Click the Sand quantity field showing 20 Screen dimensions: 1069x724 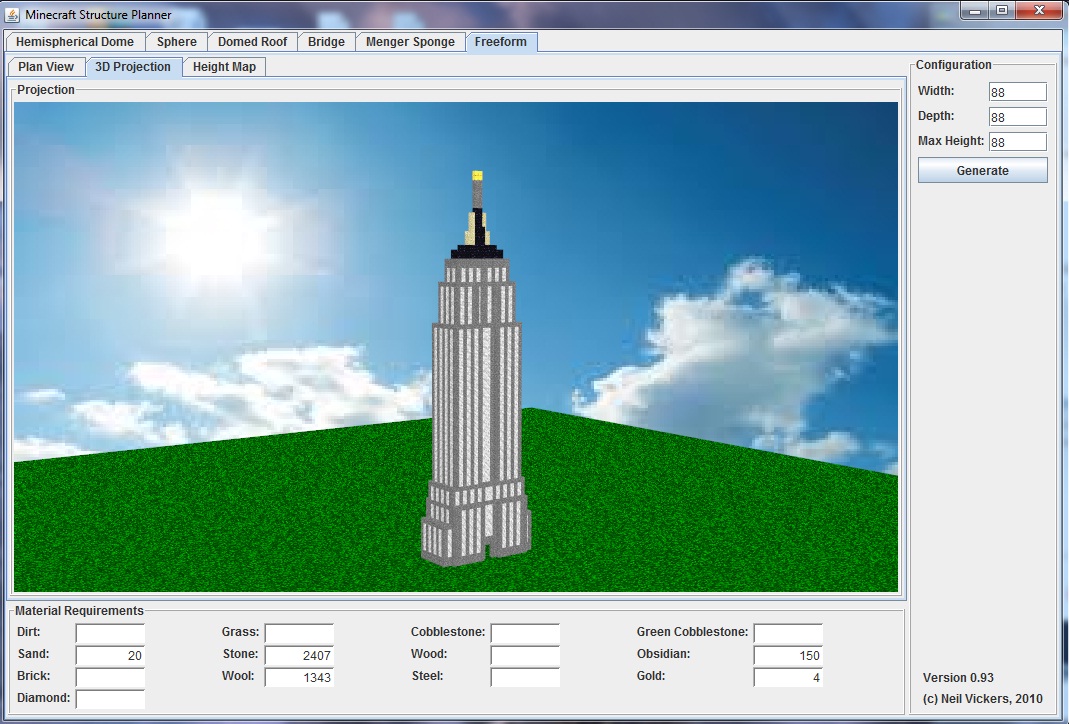pyautogui.click(x=110, y=655)
